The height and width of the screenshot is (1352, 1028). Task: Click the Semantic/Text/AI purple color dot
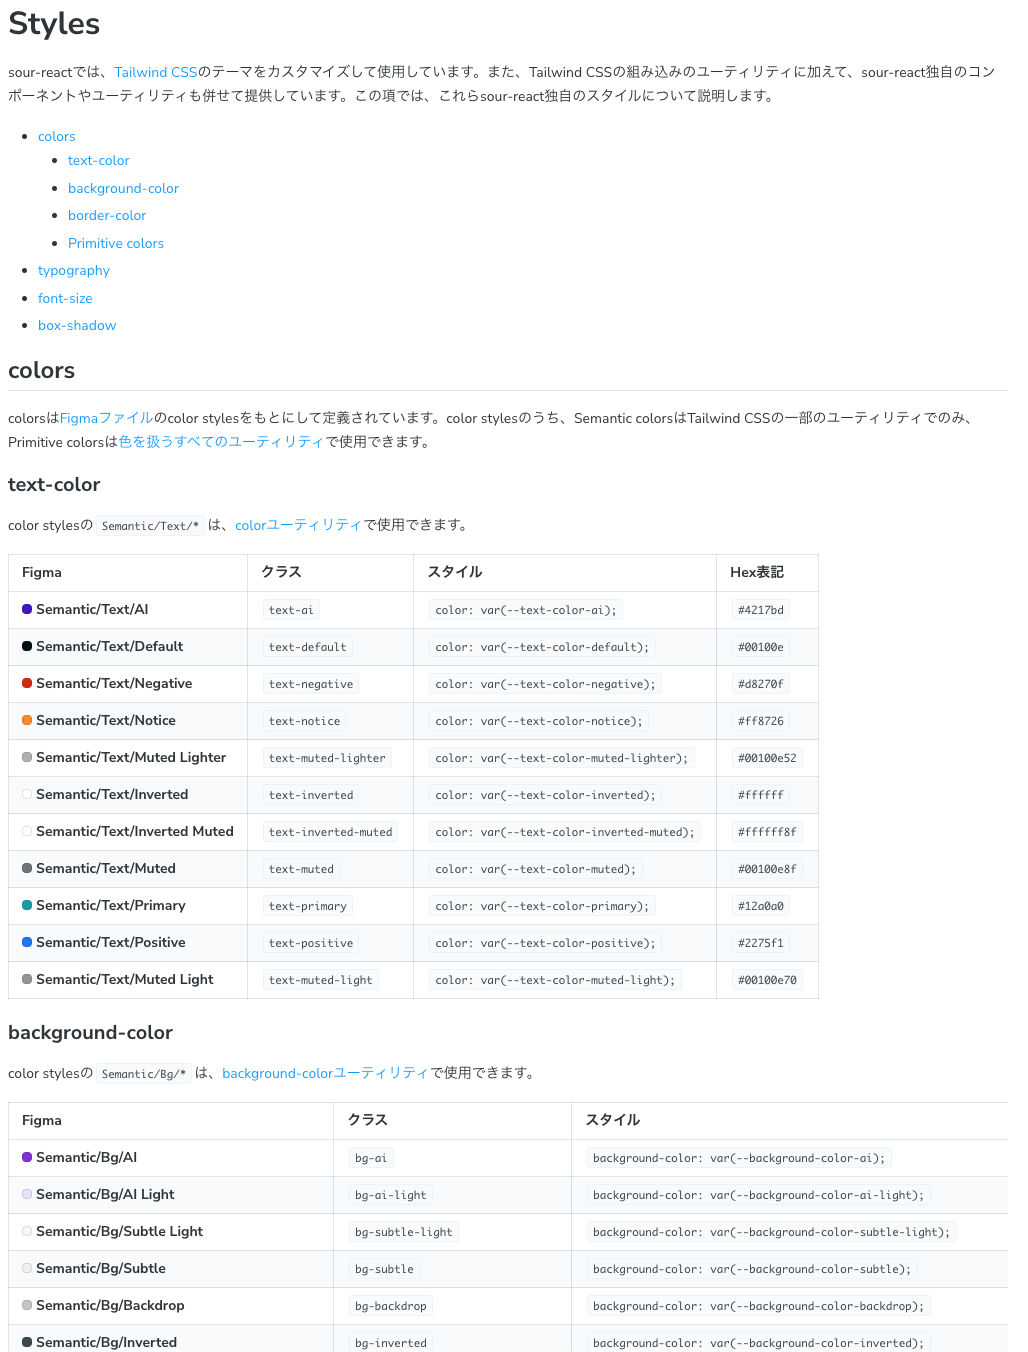click(x=27, y=609)
